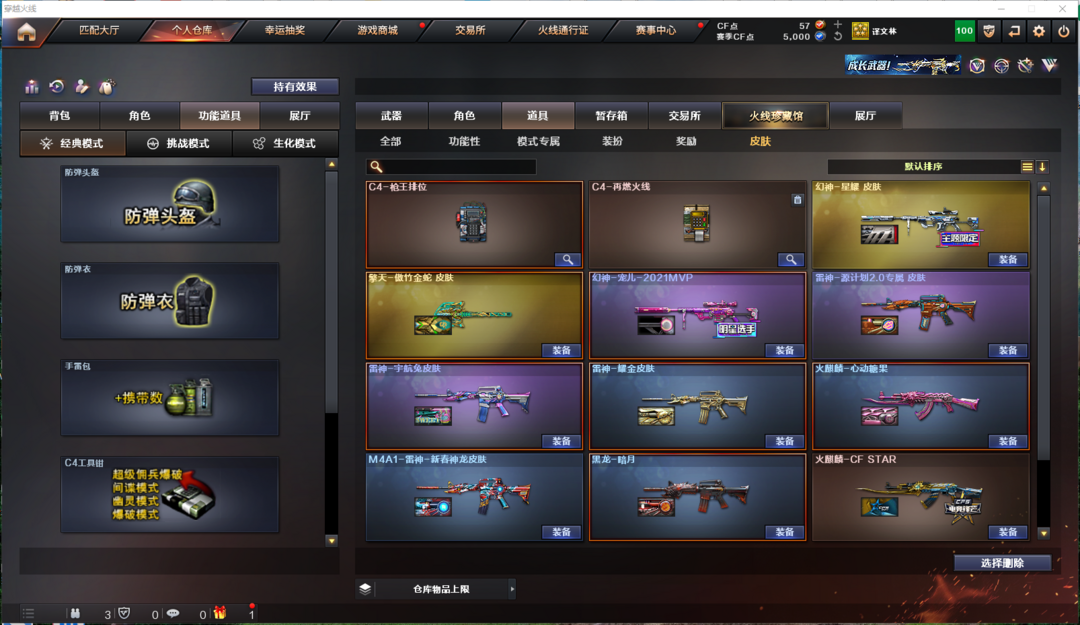Select the 功能道具 tab
Screen dimensions: 1080x625
tap(220, 116)
